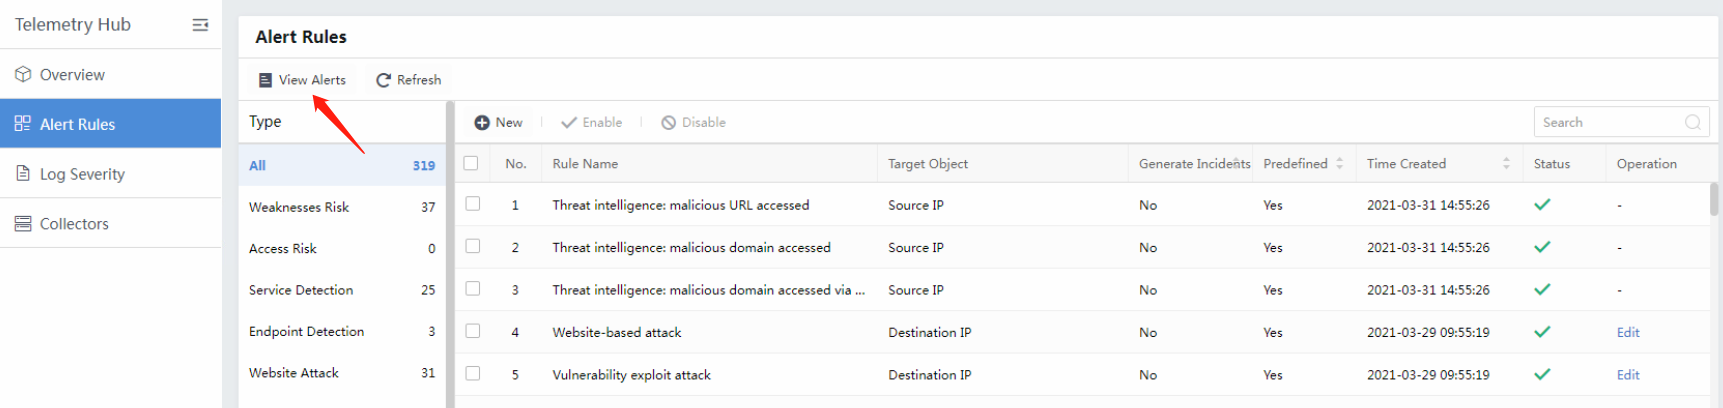Sort by the Predefined column arrows
Screen dimensions: 1723x408
pos(1340,163)
